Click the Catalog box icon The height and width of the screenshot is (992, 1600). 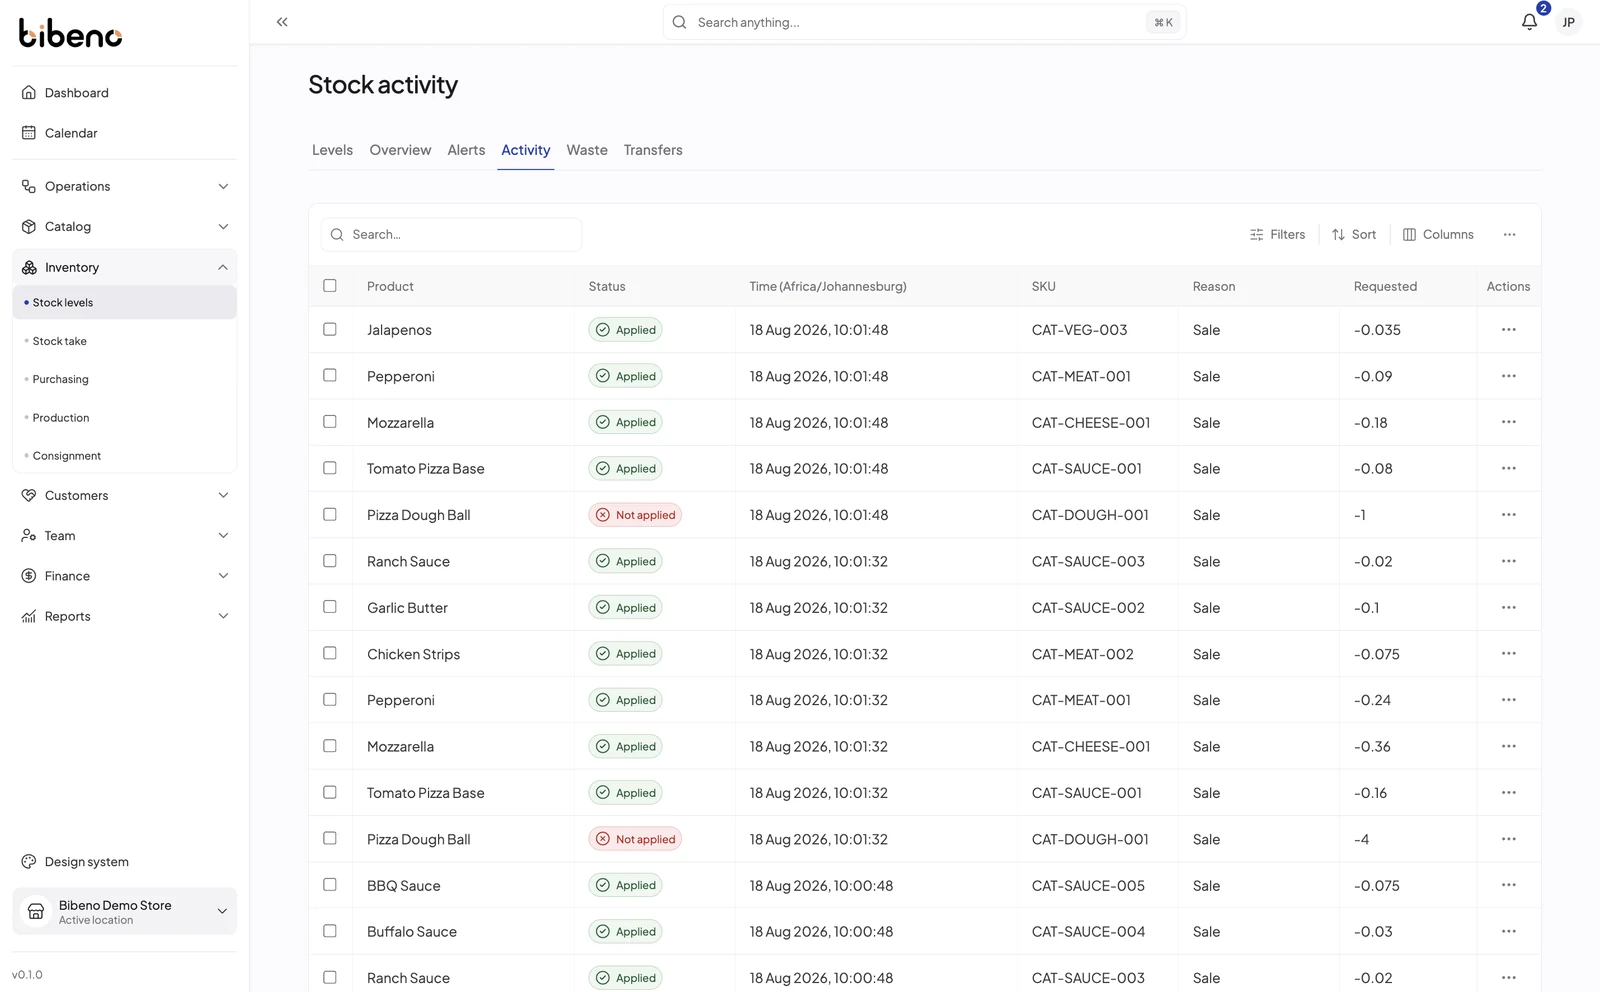point(29,226)
